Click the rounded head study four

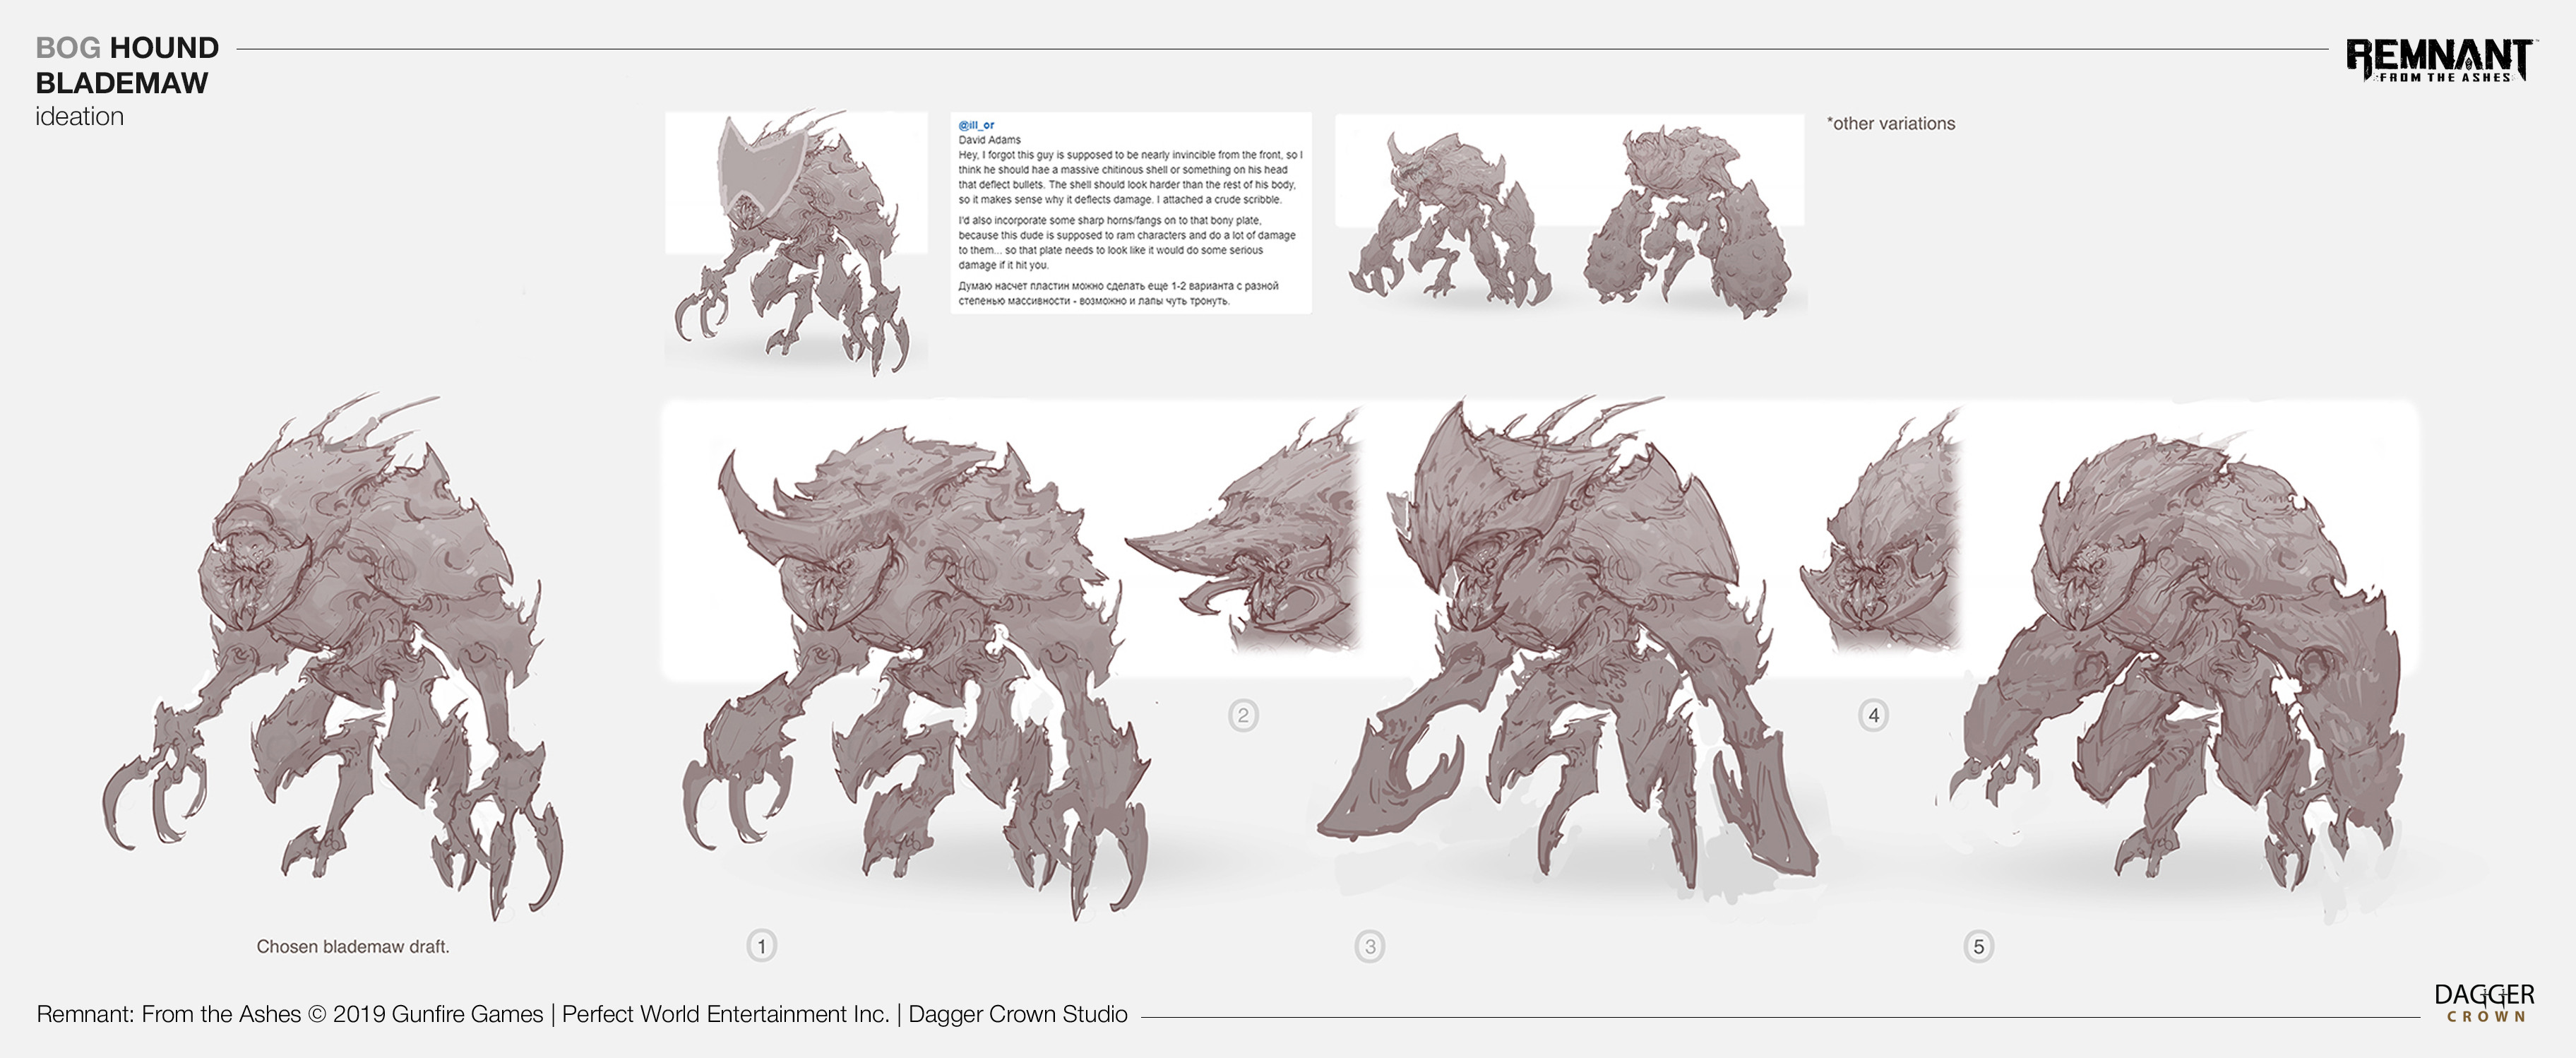(1880, 535)
